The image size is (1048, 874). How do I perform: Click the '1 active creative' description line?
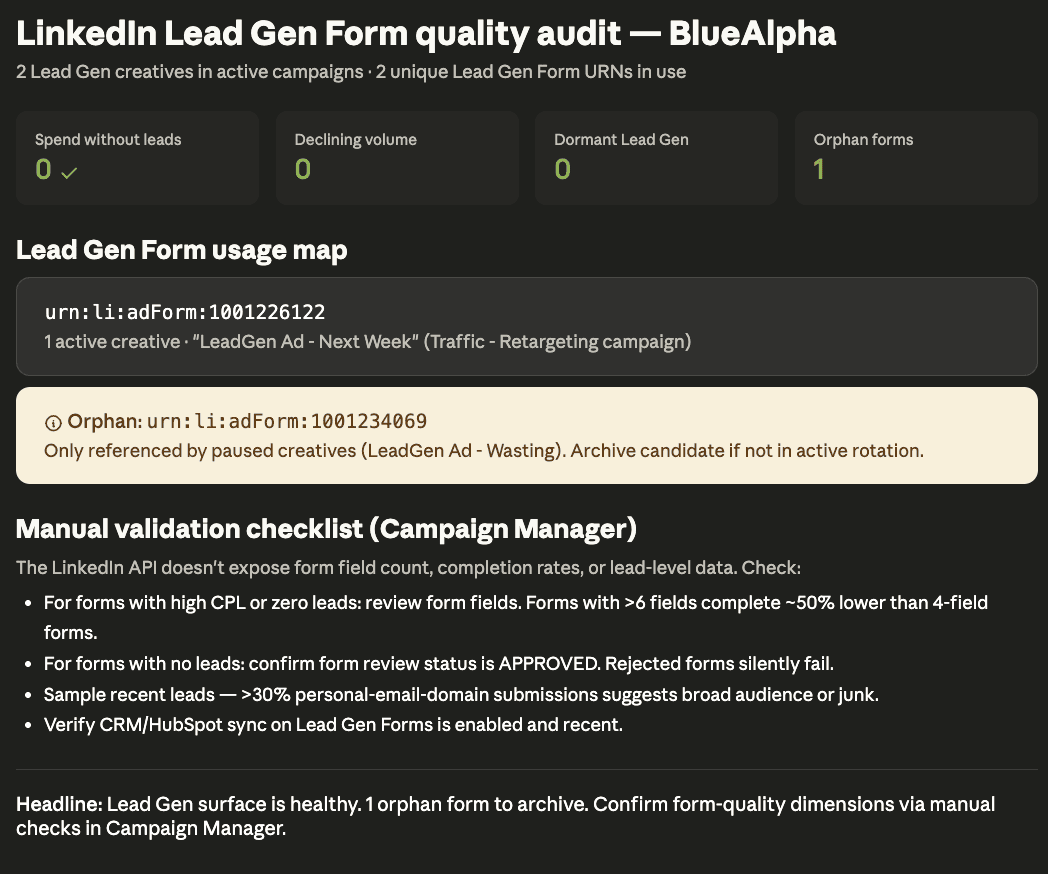[x=368, y=341]
